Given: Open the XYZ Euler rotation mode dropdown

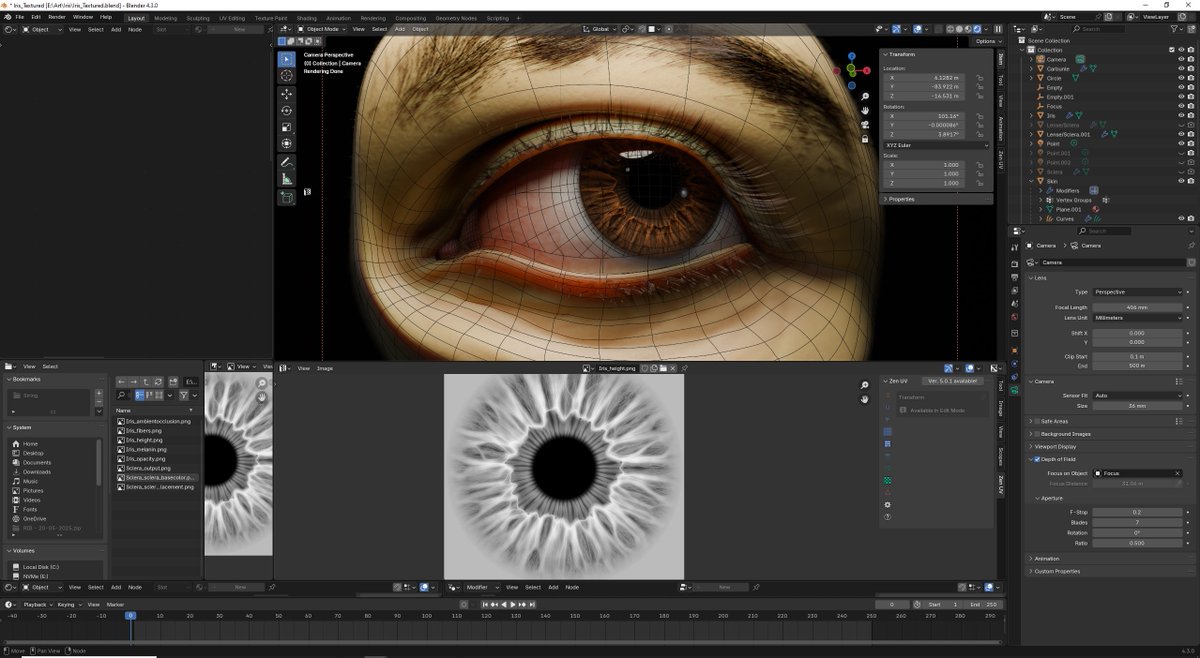Looking at the screenshot, I should pos(935,145).
